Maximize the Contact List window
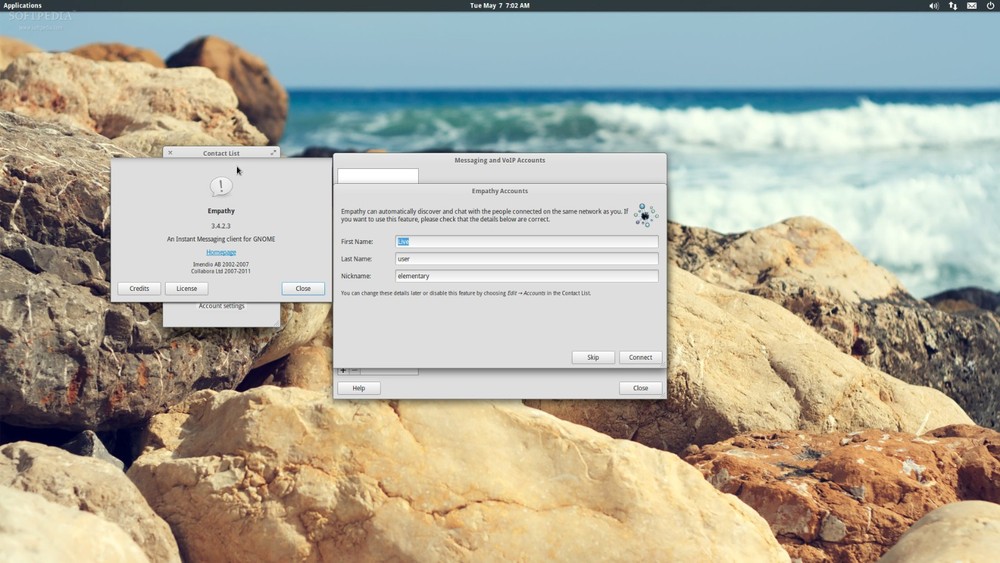Viewport: 1000px width, 563px height. pyautogui.click(x=273, y=152)
